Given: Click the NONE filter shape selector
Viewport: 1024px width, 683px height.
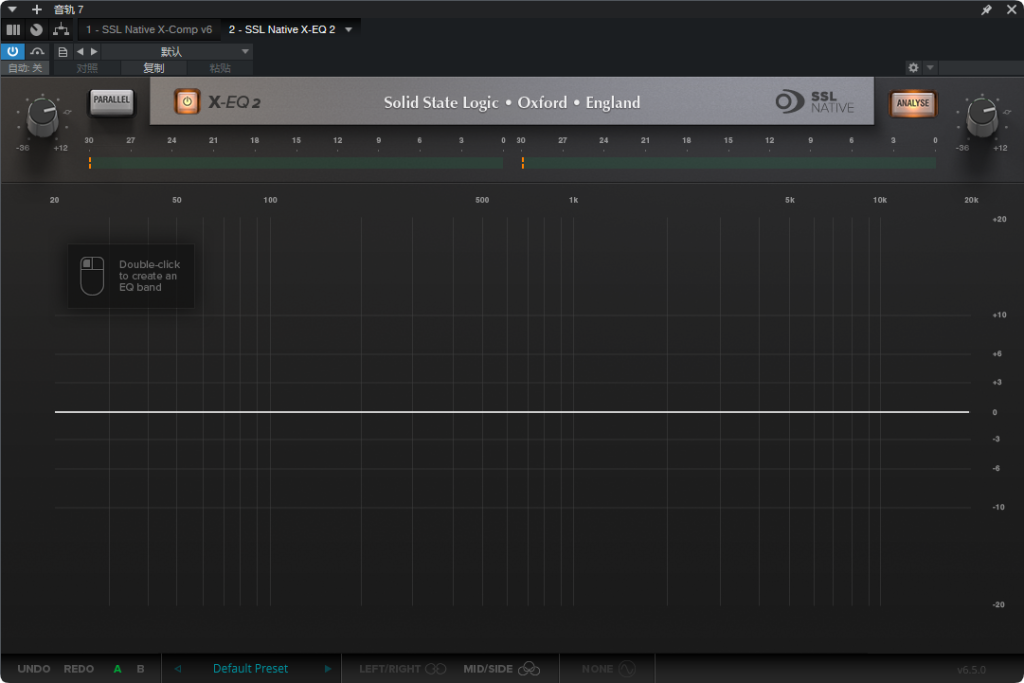Looking at the screenshot, I should pos(608,669).
